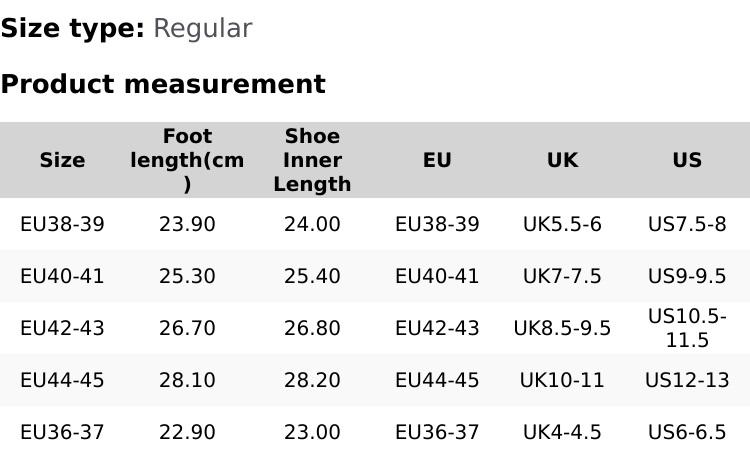This screenshot has width=750, height=458.
Task: Click the US9-9.5 size cell
Action: coord(687,277)
